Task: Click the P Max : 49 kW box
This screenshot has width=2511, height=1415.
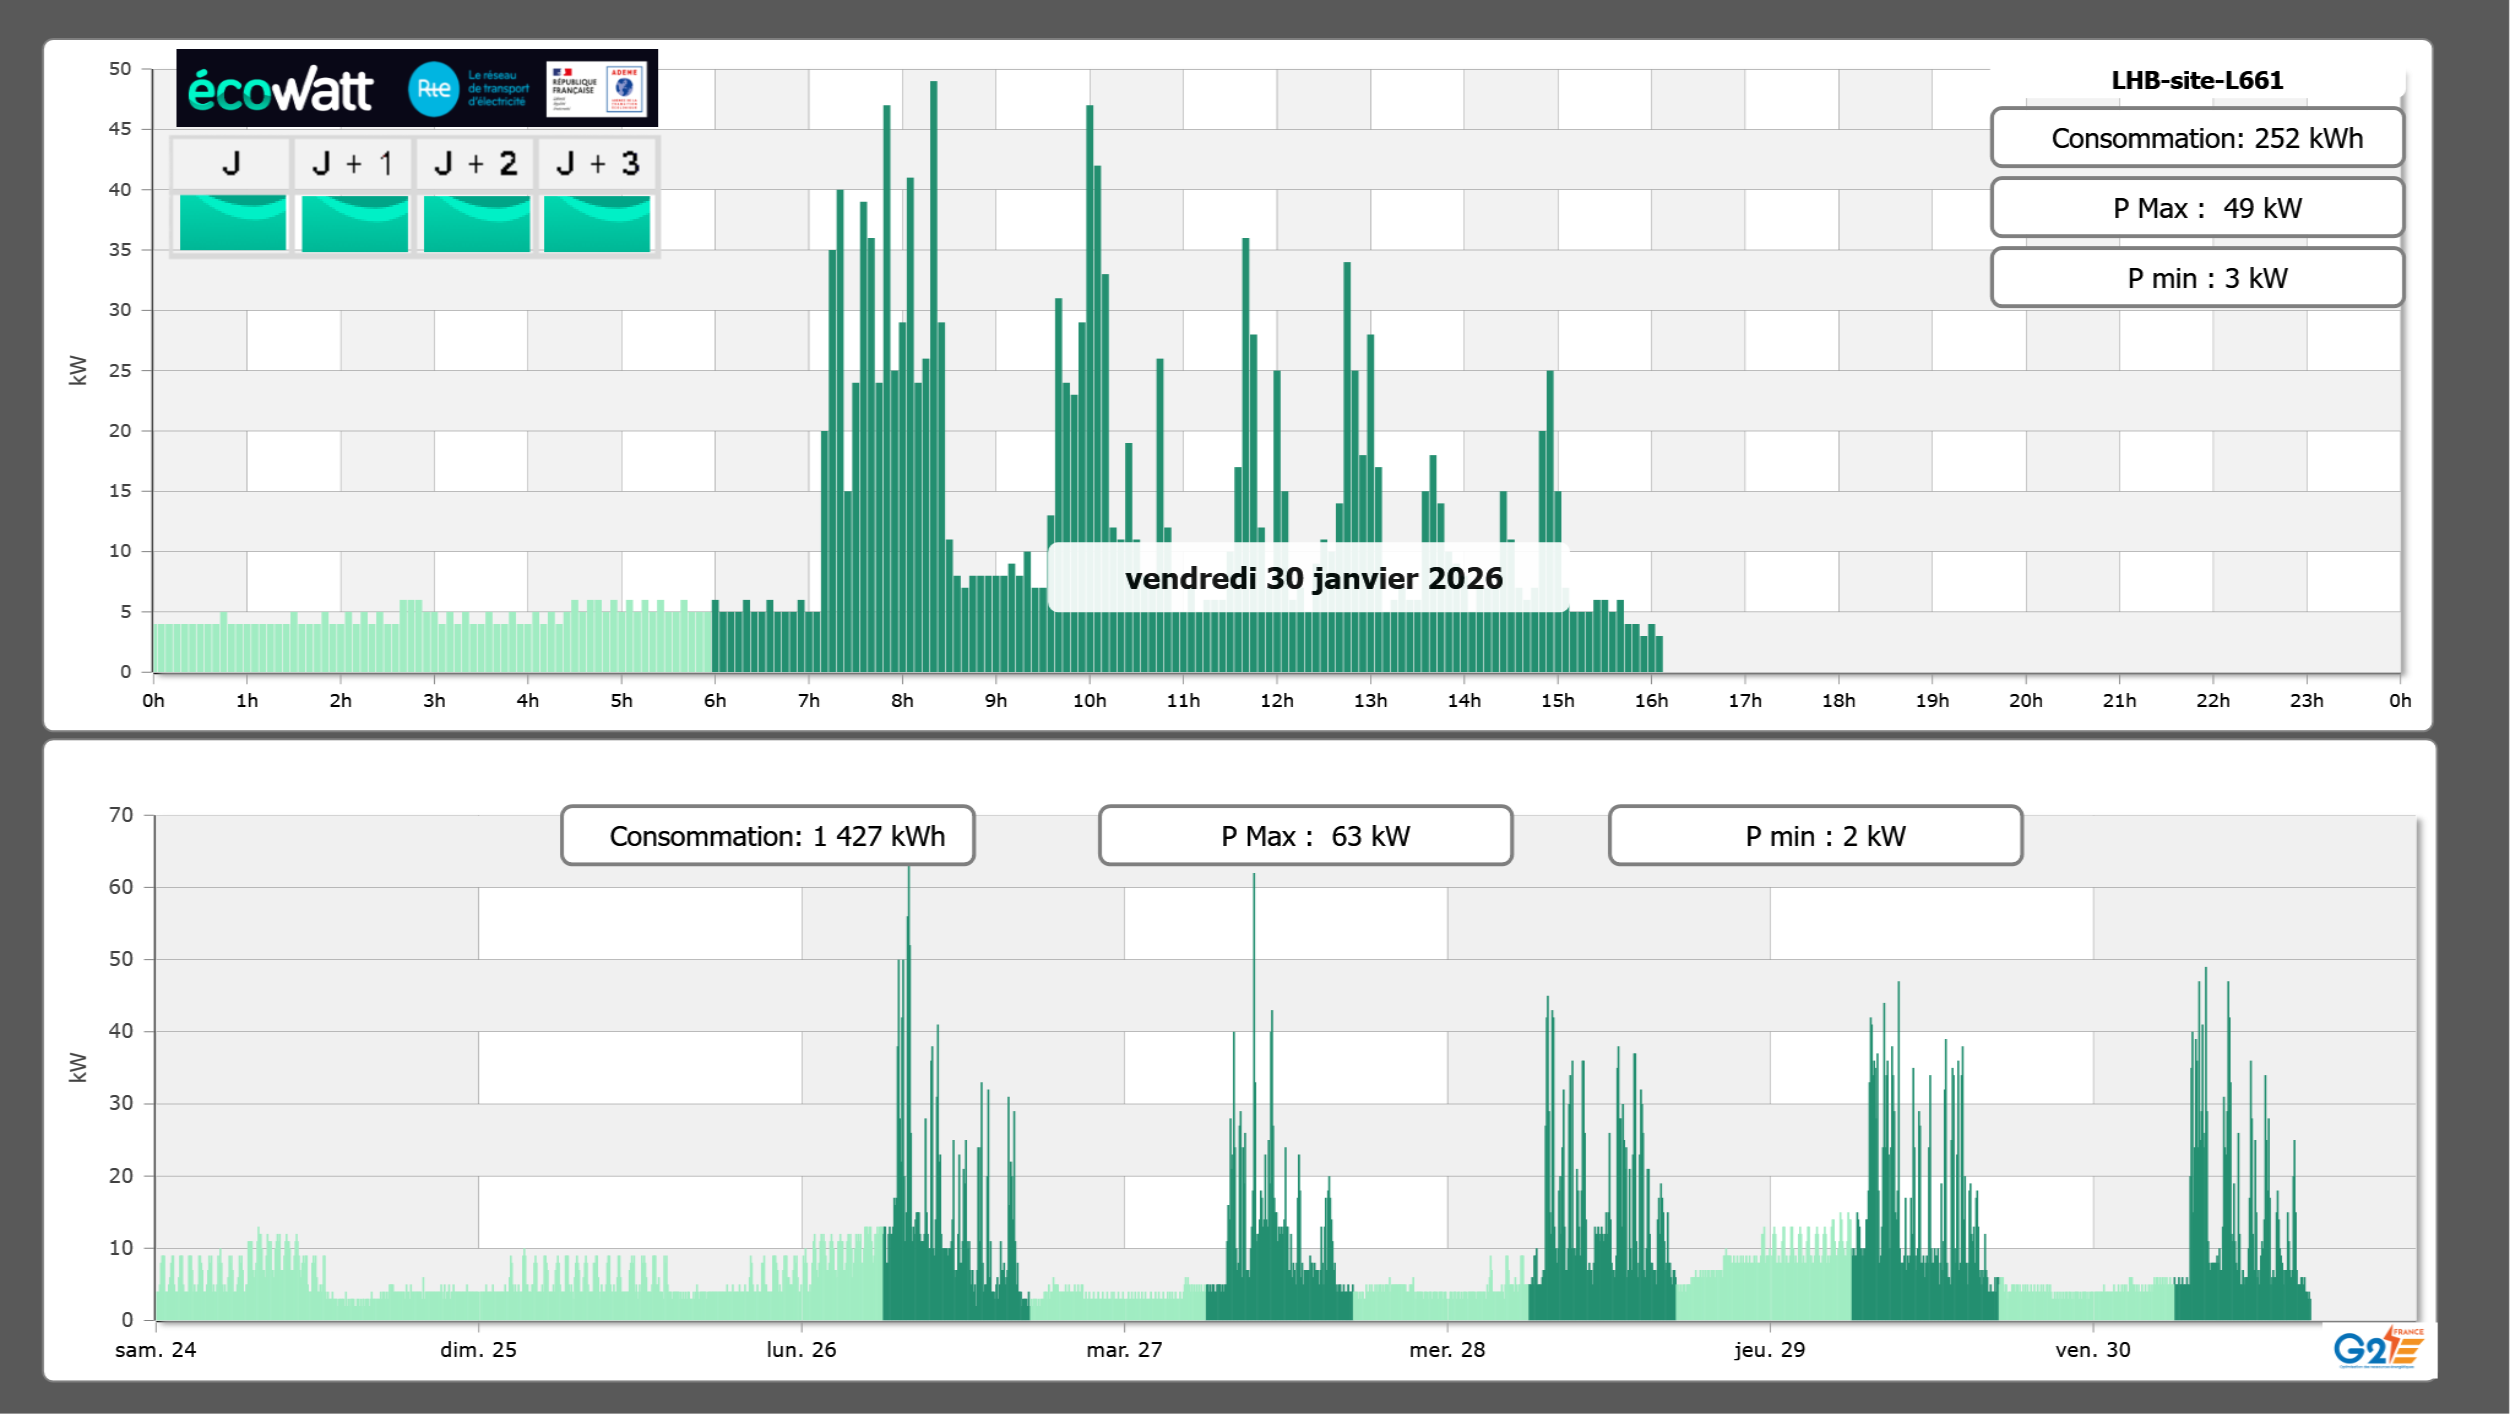Action: click(x=2196, y=208)
